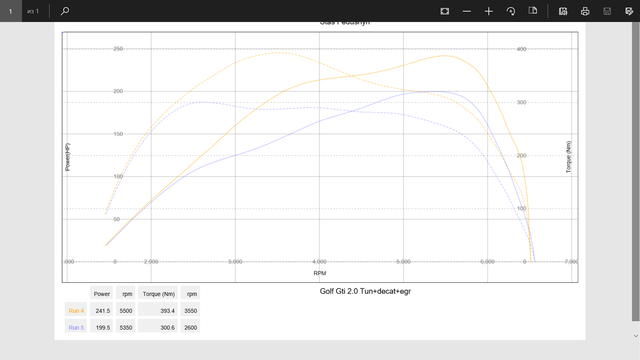
Task: Click the Save as icon with pencil
Action: click(629, 11)
